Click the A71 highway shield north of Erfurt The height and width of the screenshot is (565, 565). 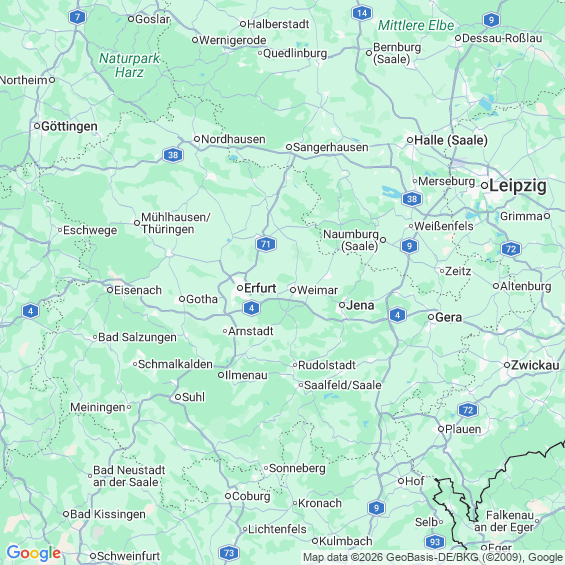pos(266,244)
